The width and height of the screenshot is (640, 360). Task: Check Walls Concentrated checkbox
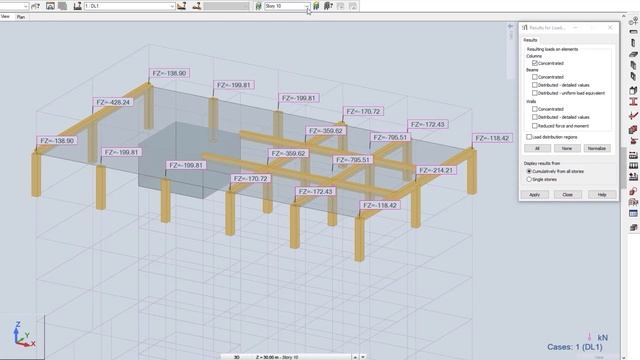point(535,109)
